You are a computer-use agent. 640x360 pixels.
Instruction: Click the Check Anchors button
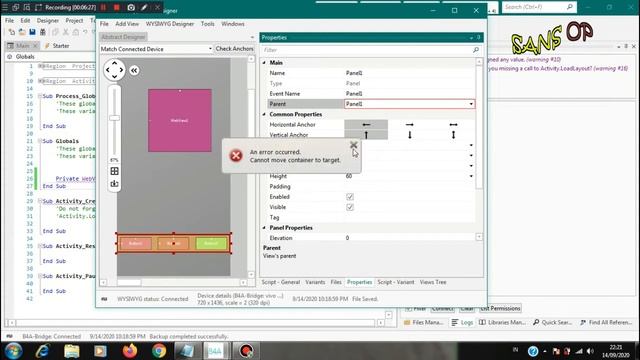click(x=234, y=49)
